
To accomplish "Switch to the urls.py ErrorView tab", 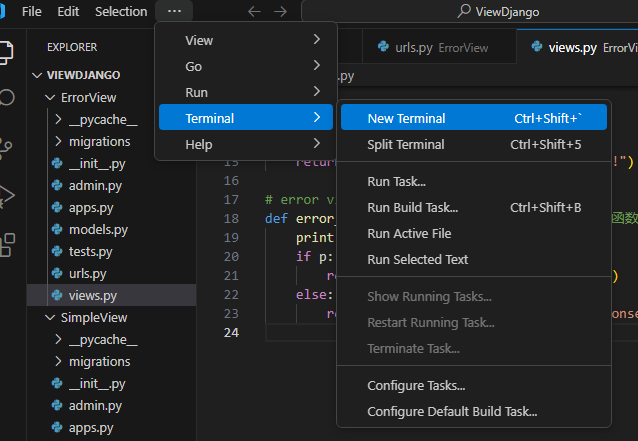I will tap(439, 47).
